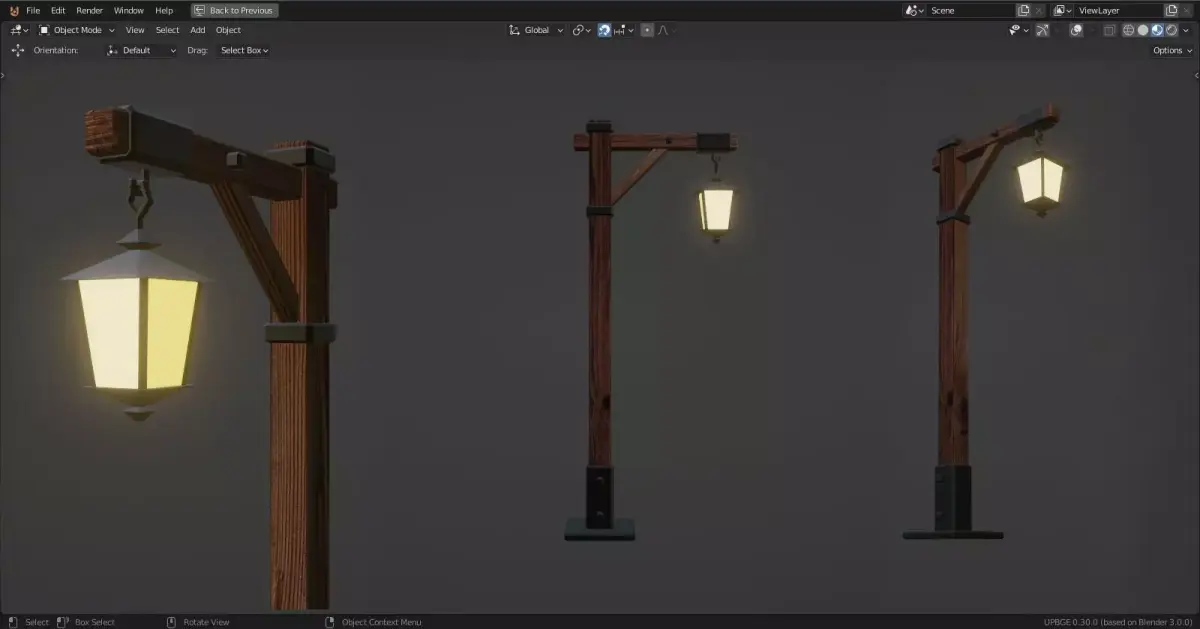Switch to material preview shading
1200x629 pixels.
1157,30
